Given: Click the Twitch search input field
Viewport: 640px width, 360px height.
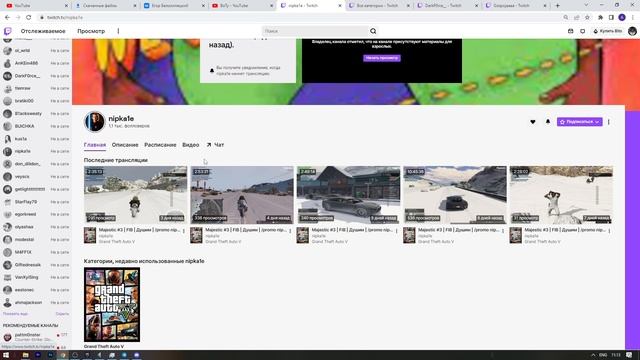Looking at the screenshot, I should click(315, 31).
